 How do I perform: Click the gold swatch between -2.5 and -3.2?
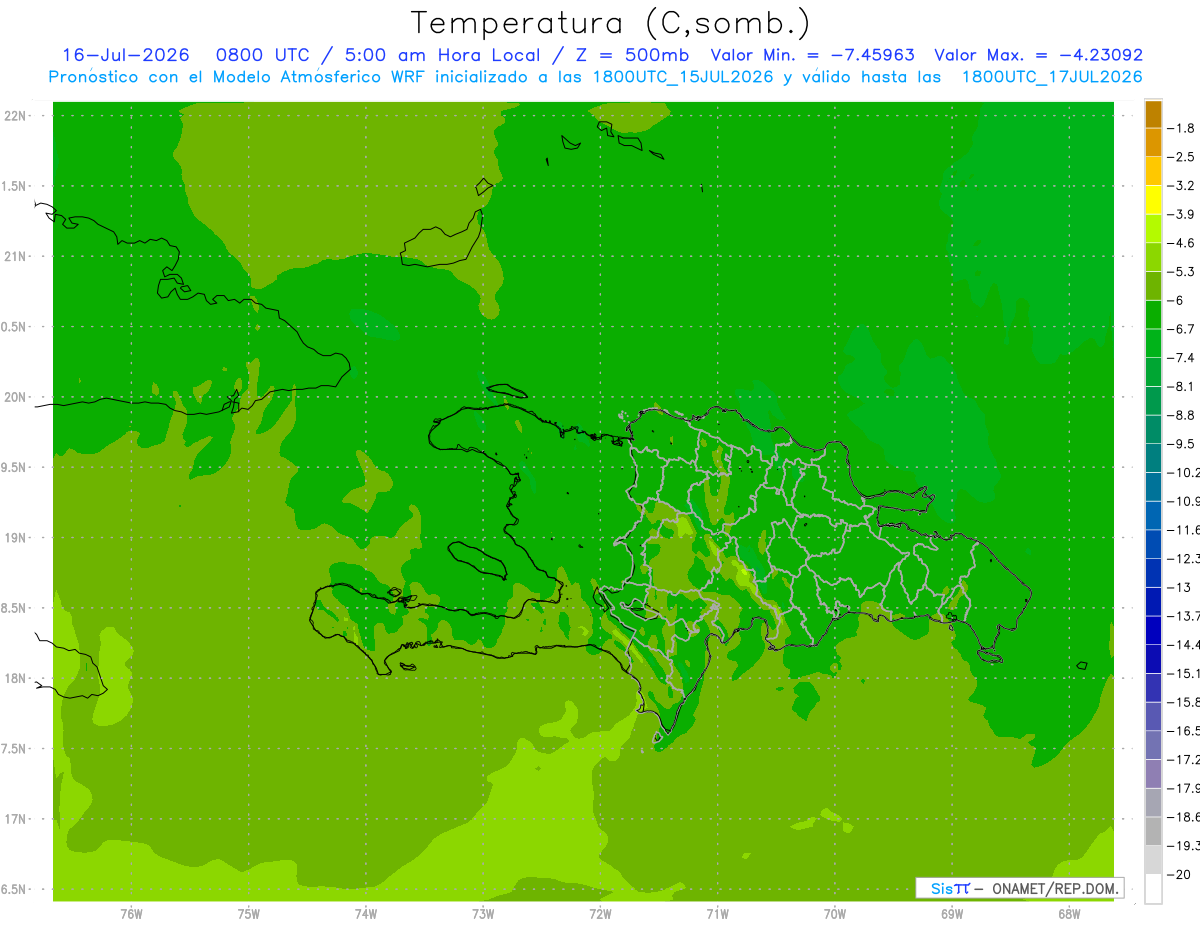tap(1153, 171)
